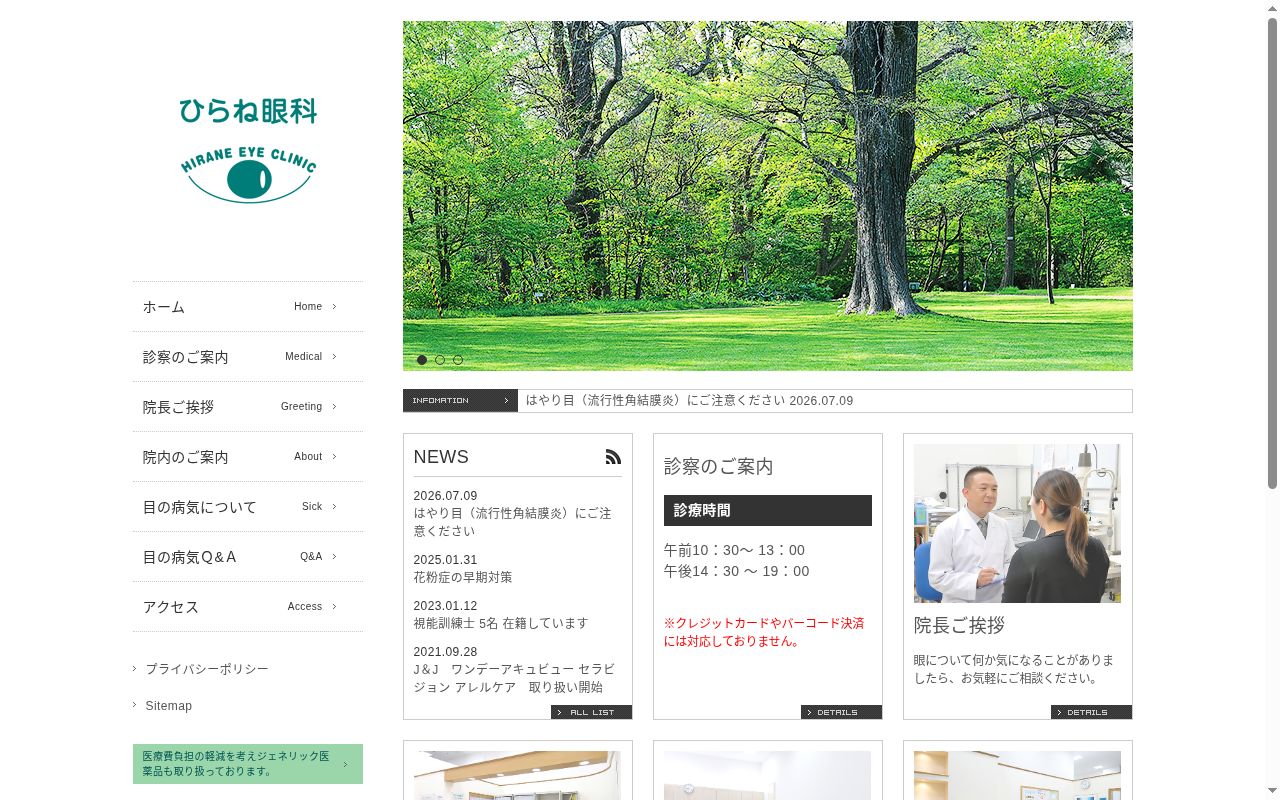The image size is (1280, 800).
Task: Click the INFORMATION label button
Action: point(460,401)
